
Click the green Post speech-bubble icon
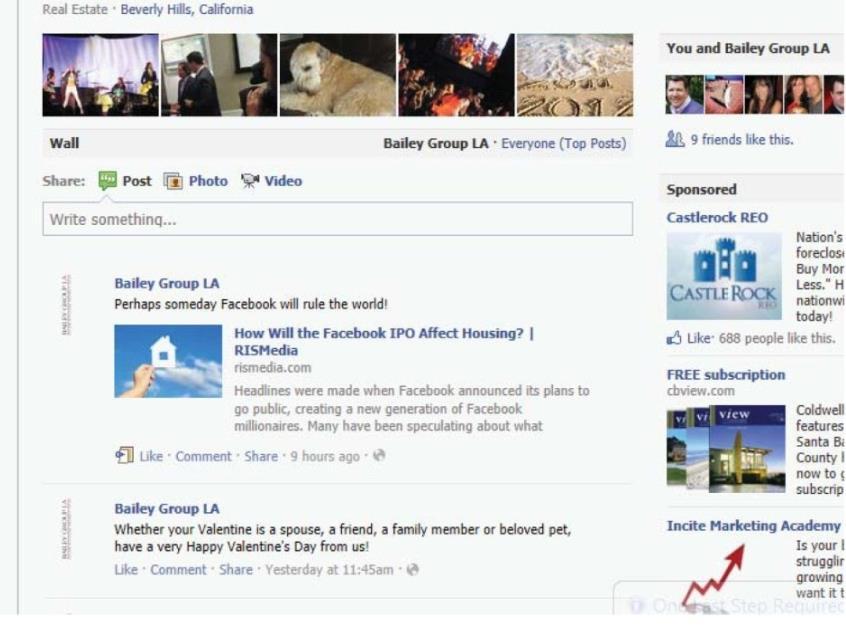[107, 180]
